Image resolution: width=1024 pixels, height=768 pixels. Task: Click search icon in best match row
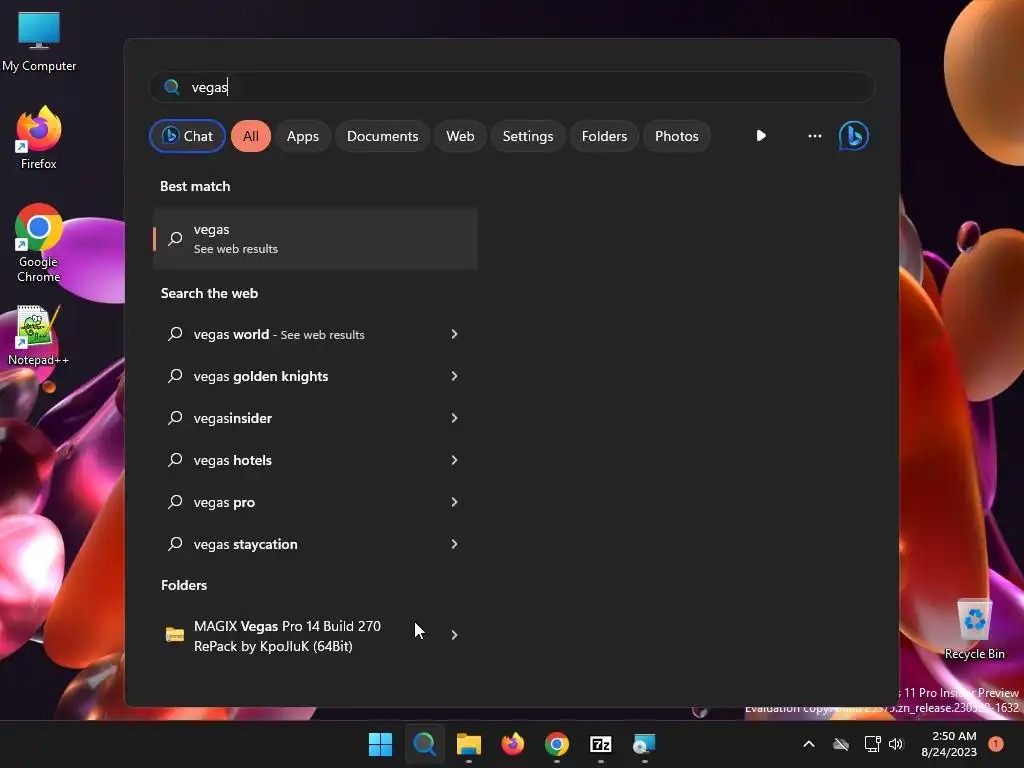point(175,238)
